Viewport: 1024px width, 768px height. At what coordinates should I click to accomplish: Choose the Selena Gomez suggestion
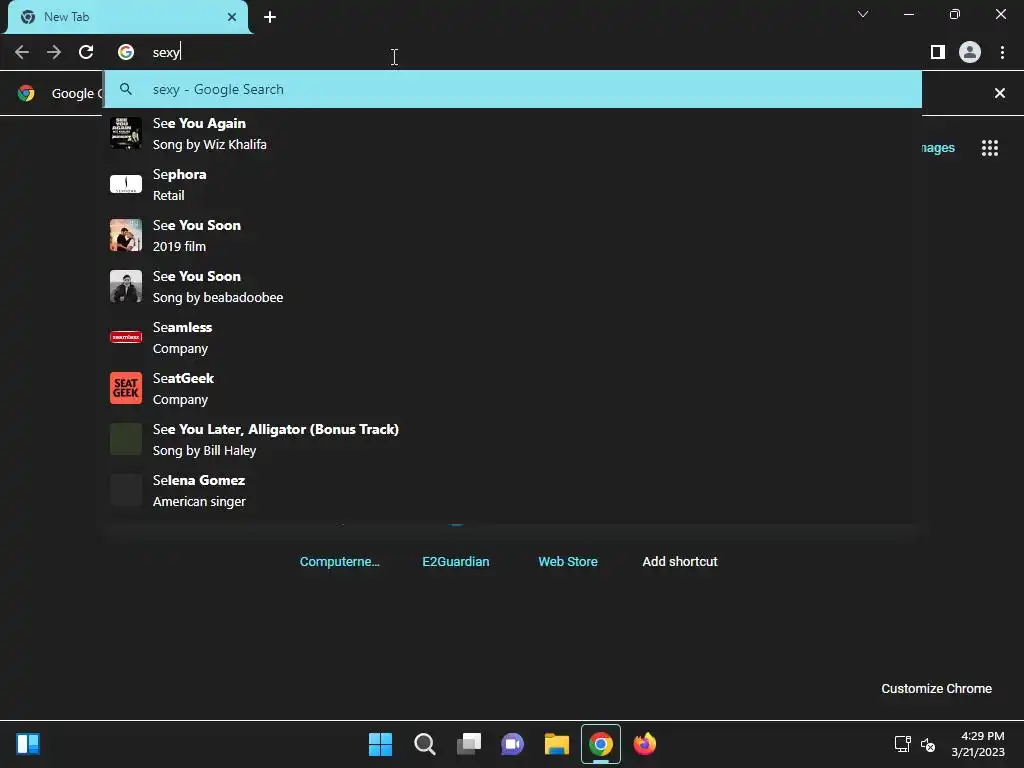click(x=513, y=490)
